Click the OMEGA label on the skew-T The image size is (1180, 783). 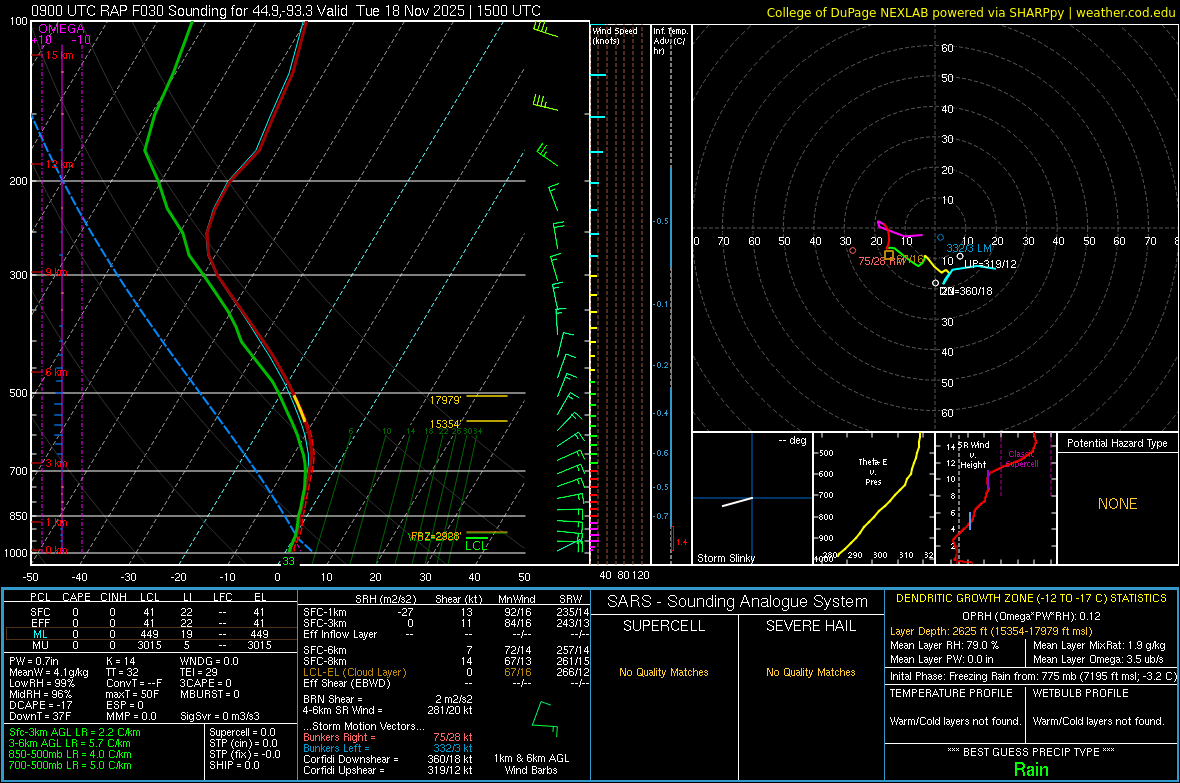click(x=62, y=29)
